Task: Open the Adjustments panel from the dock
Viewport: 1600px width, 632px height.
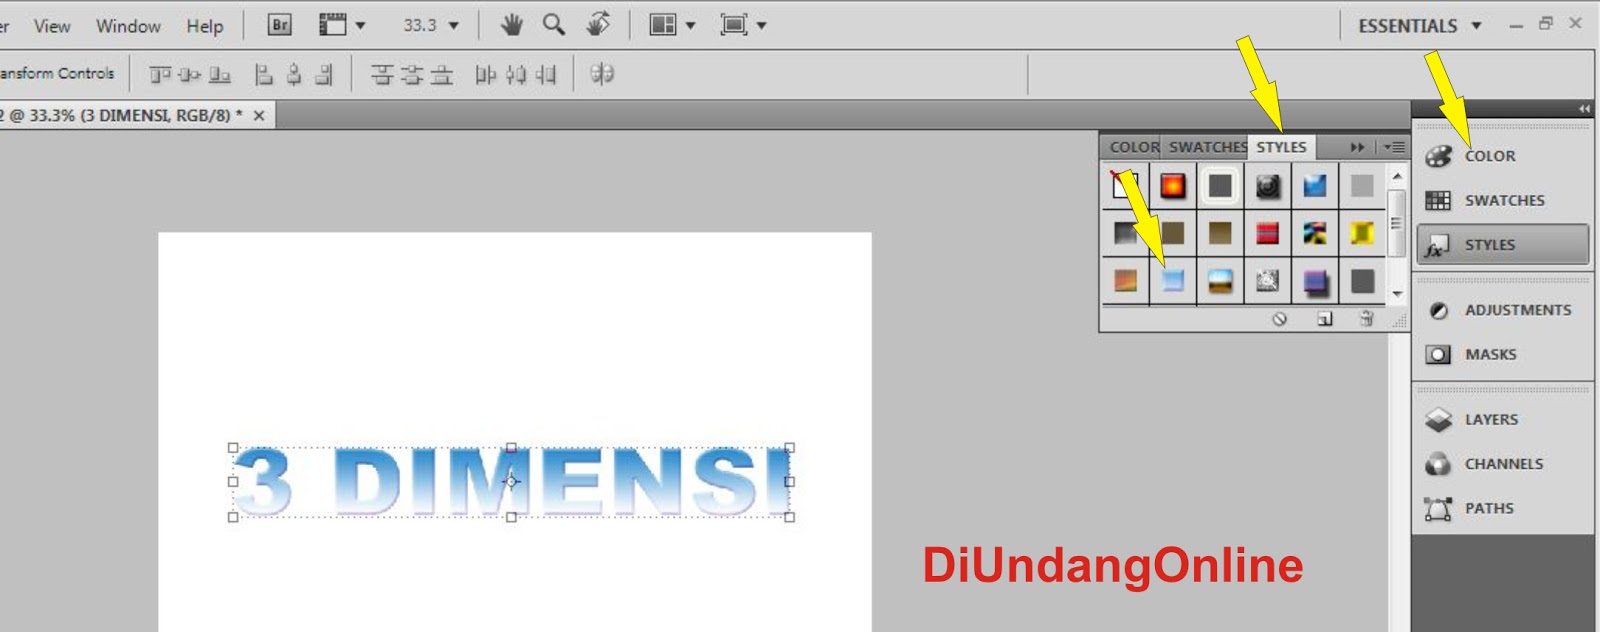Action: tap(1502, 310)
